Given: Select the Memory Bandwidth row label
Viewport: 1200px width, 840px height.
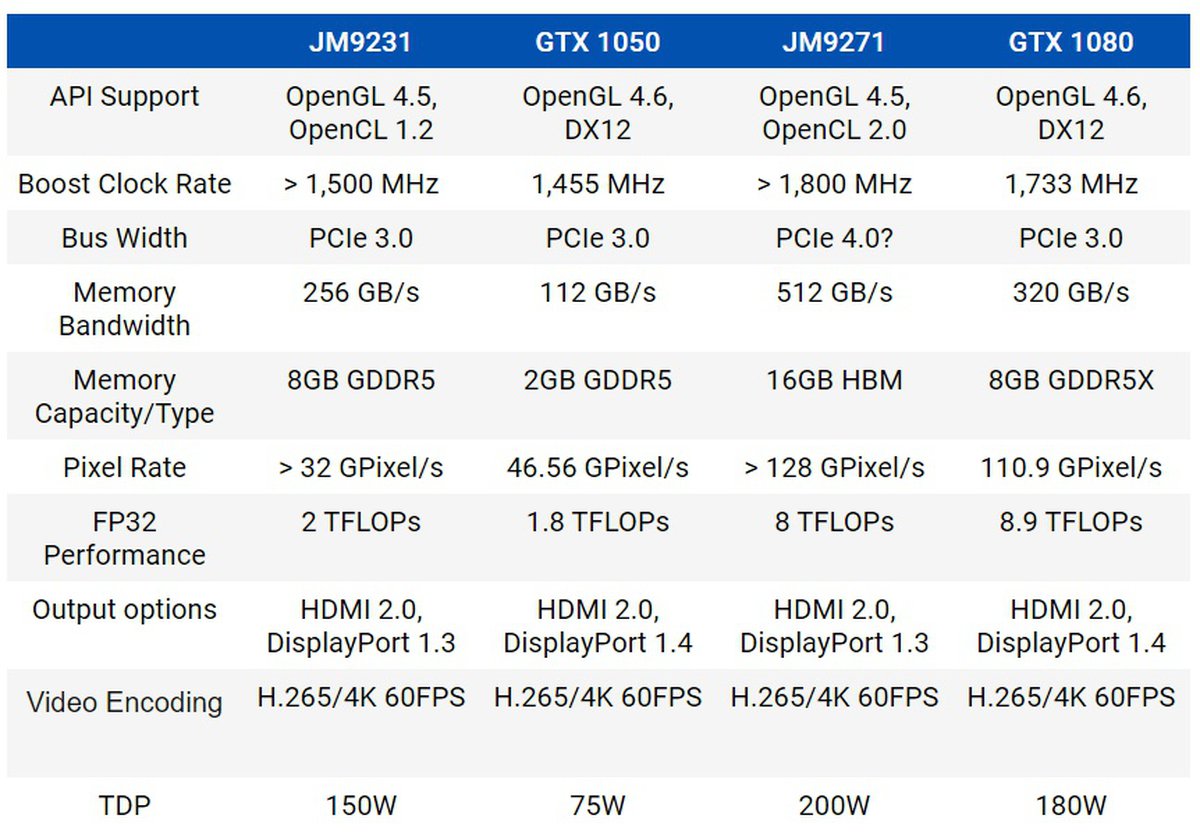Looking at the screenshot, I should pos(125,309).
